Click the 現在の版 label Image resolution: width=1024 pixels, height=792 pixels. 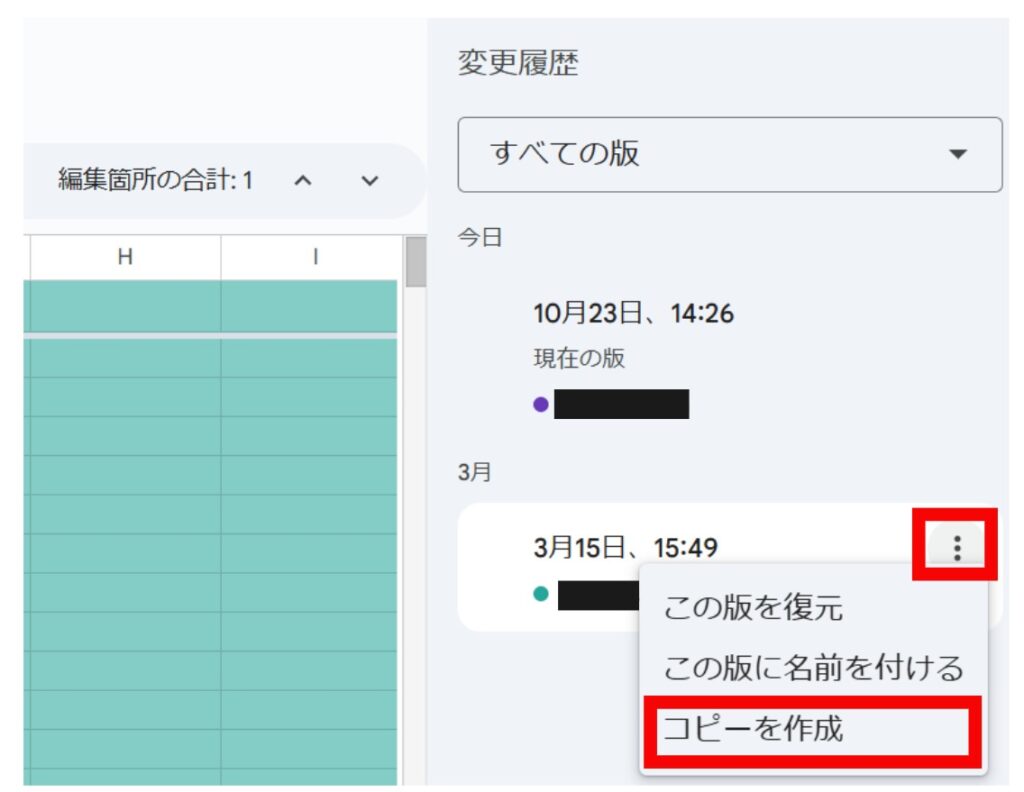(x=579, y=358)
